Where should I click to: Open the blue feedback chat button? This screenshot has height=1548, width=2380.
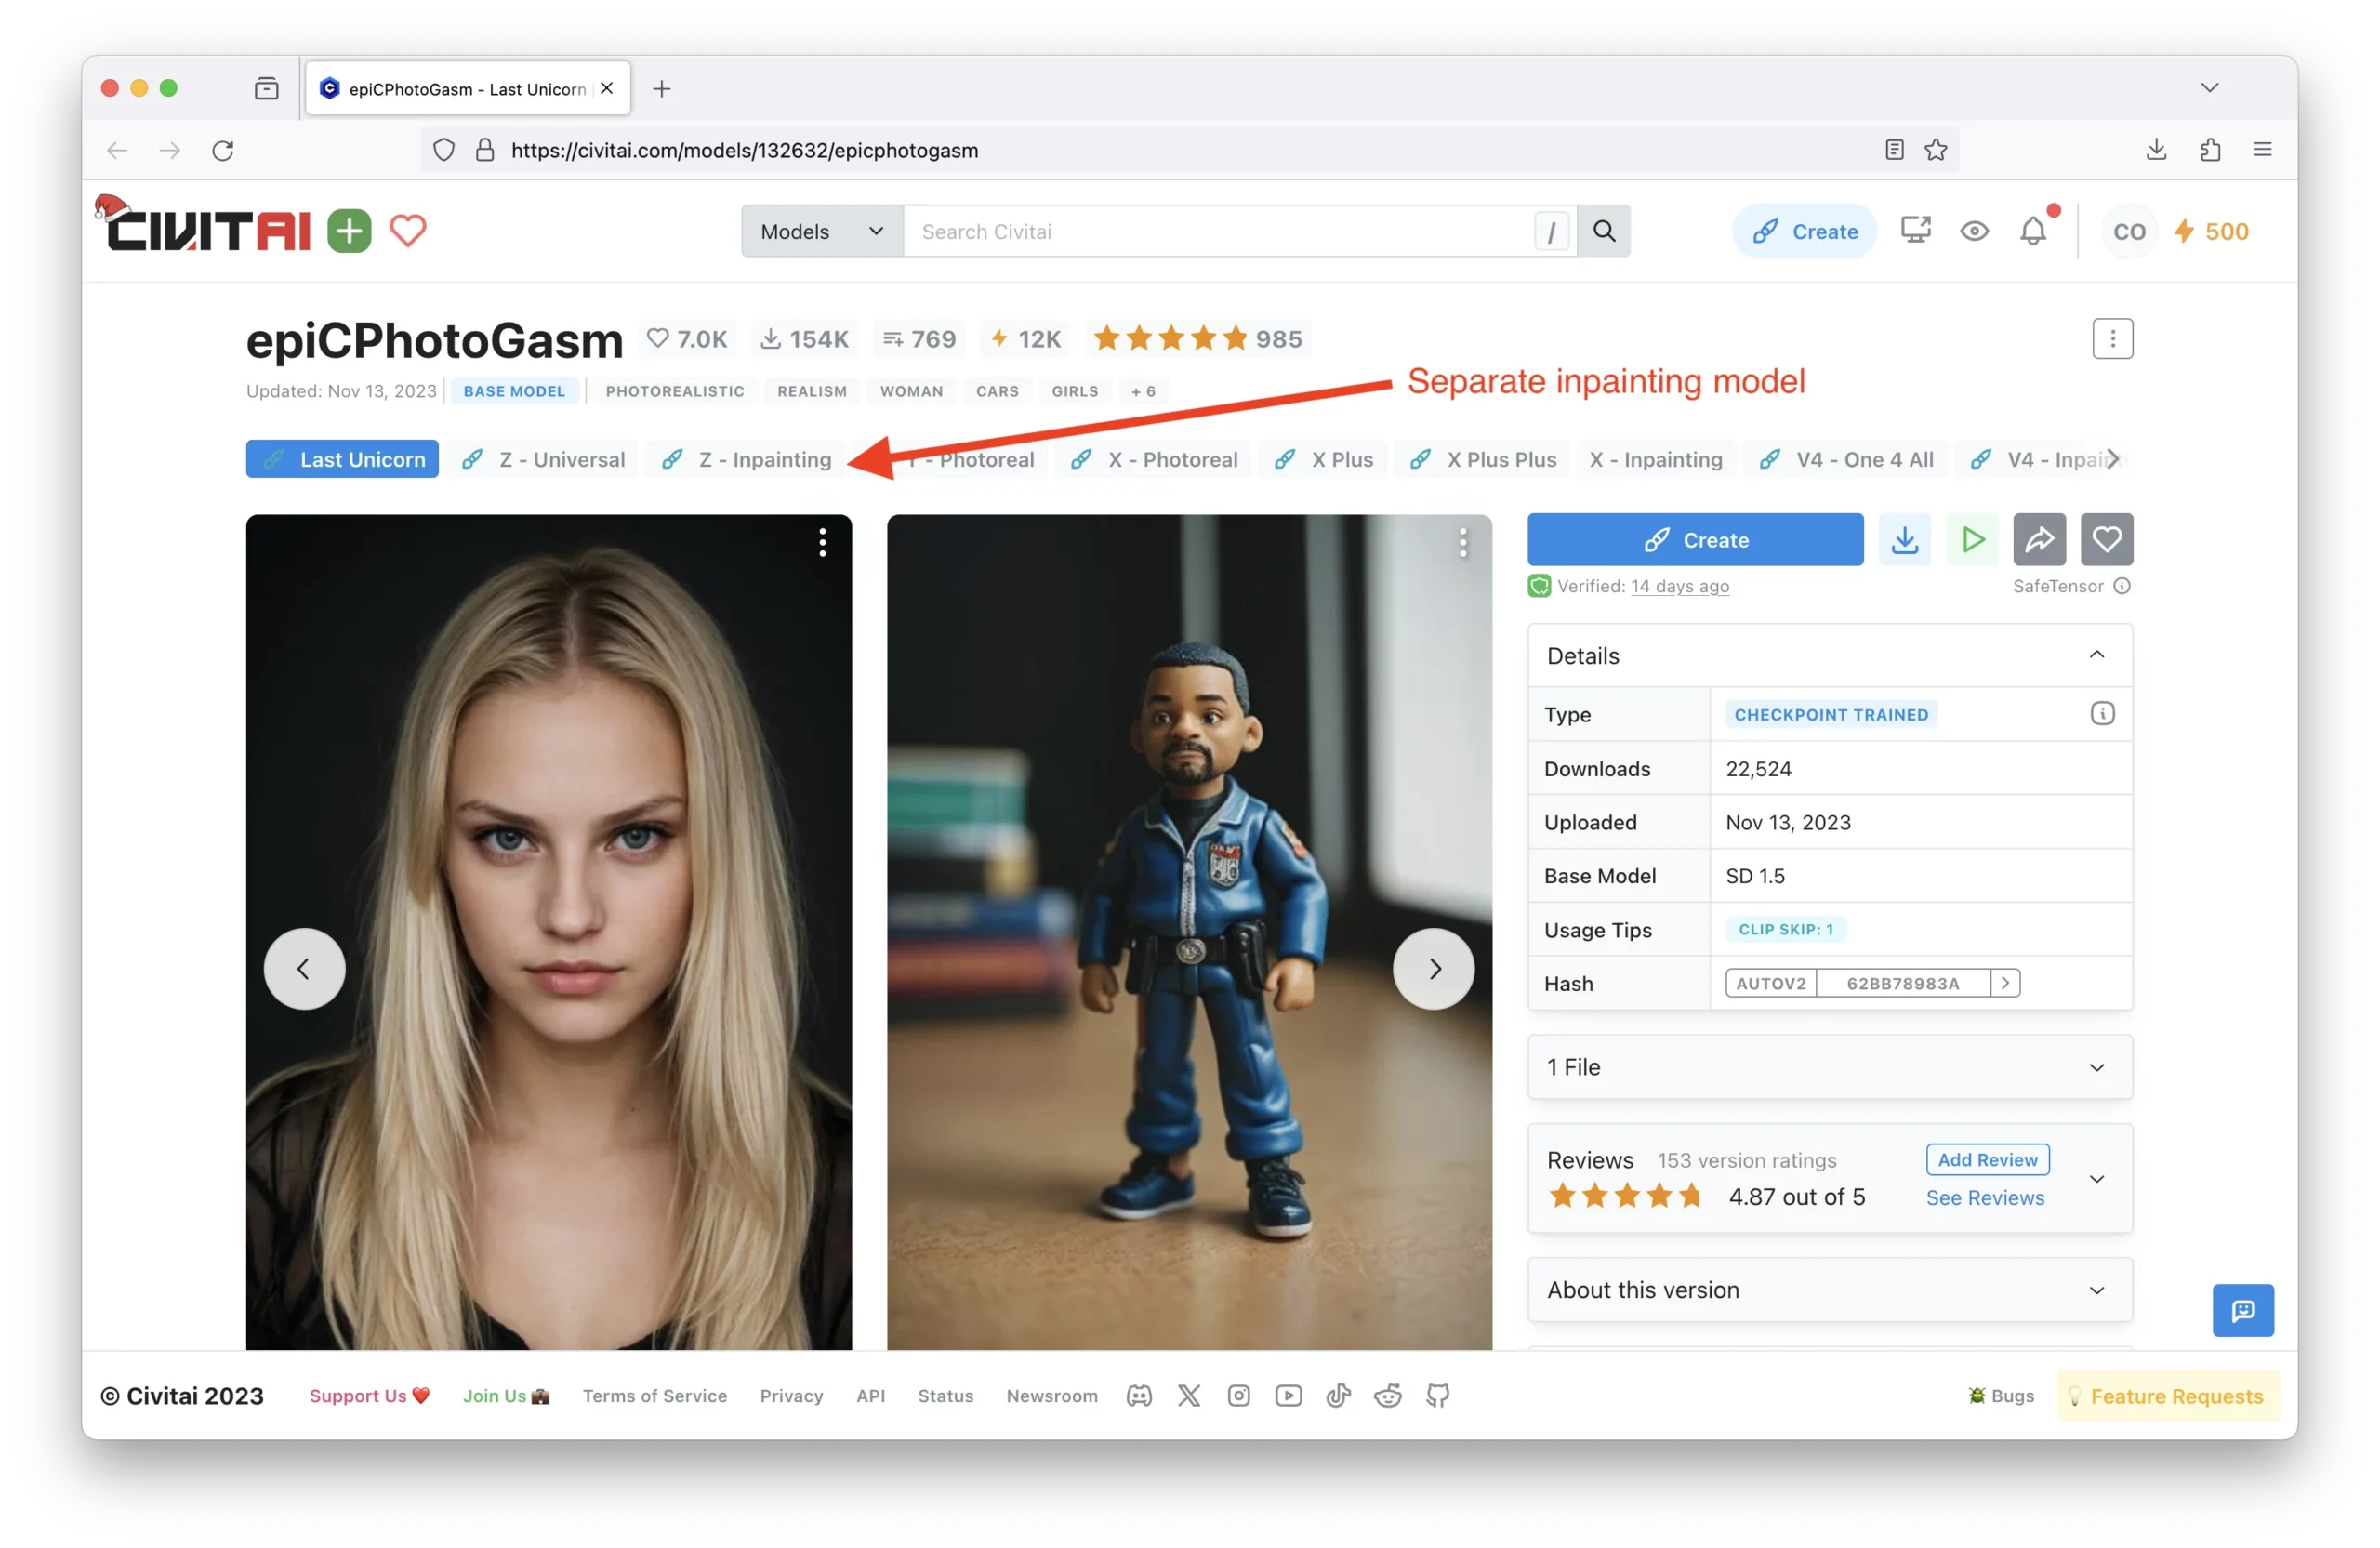[2243, 1310]
